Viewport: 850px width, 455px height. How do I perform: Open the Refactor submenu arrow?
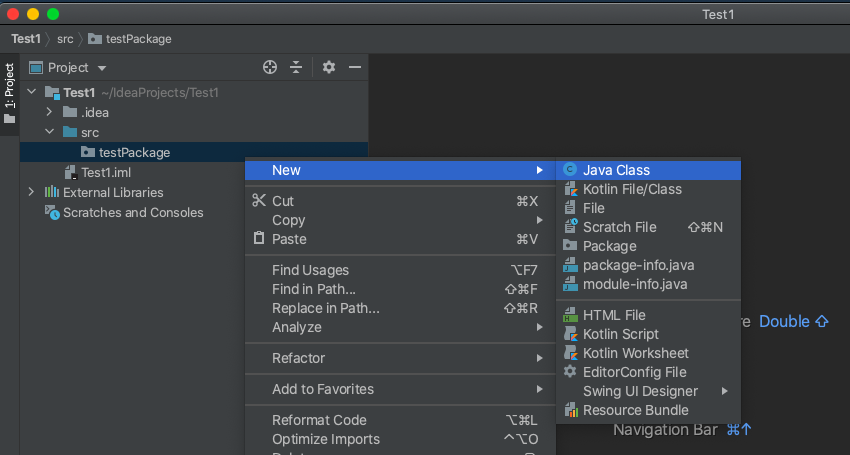pos(539,358)
